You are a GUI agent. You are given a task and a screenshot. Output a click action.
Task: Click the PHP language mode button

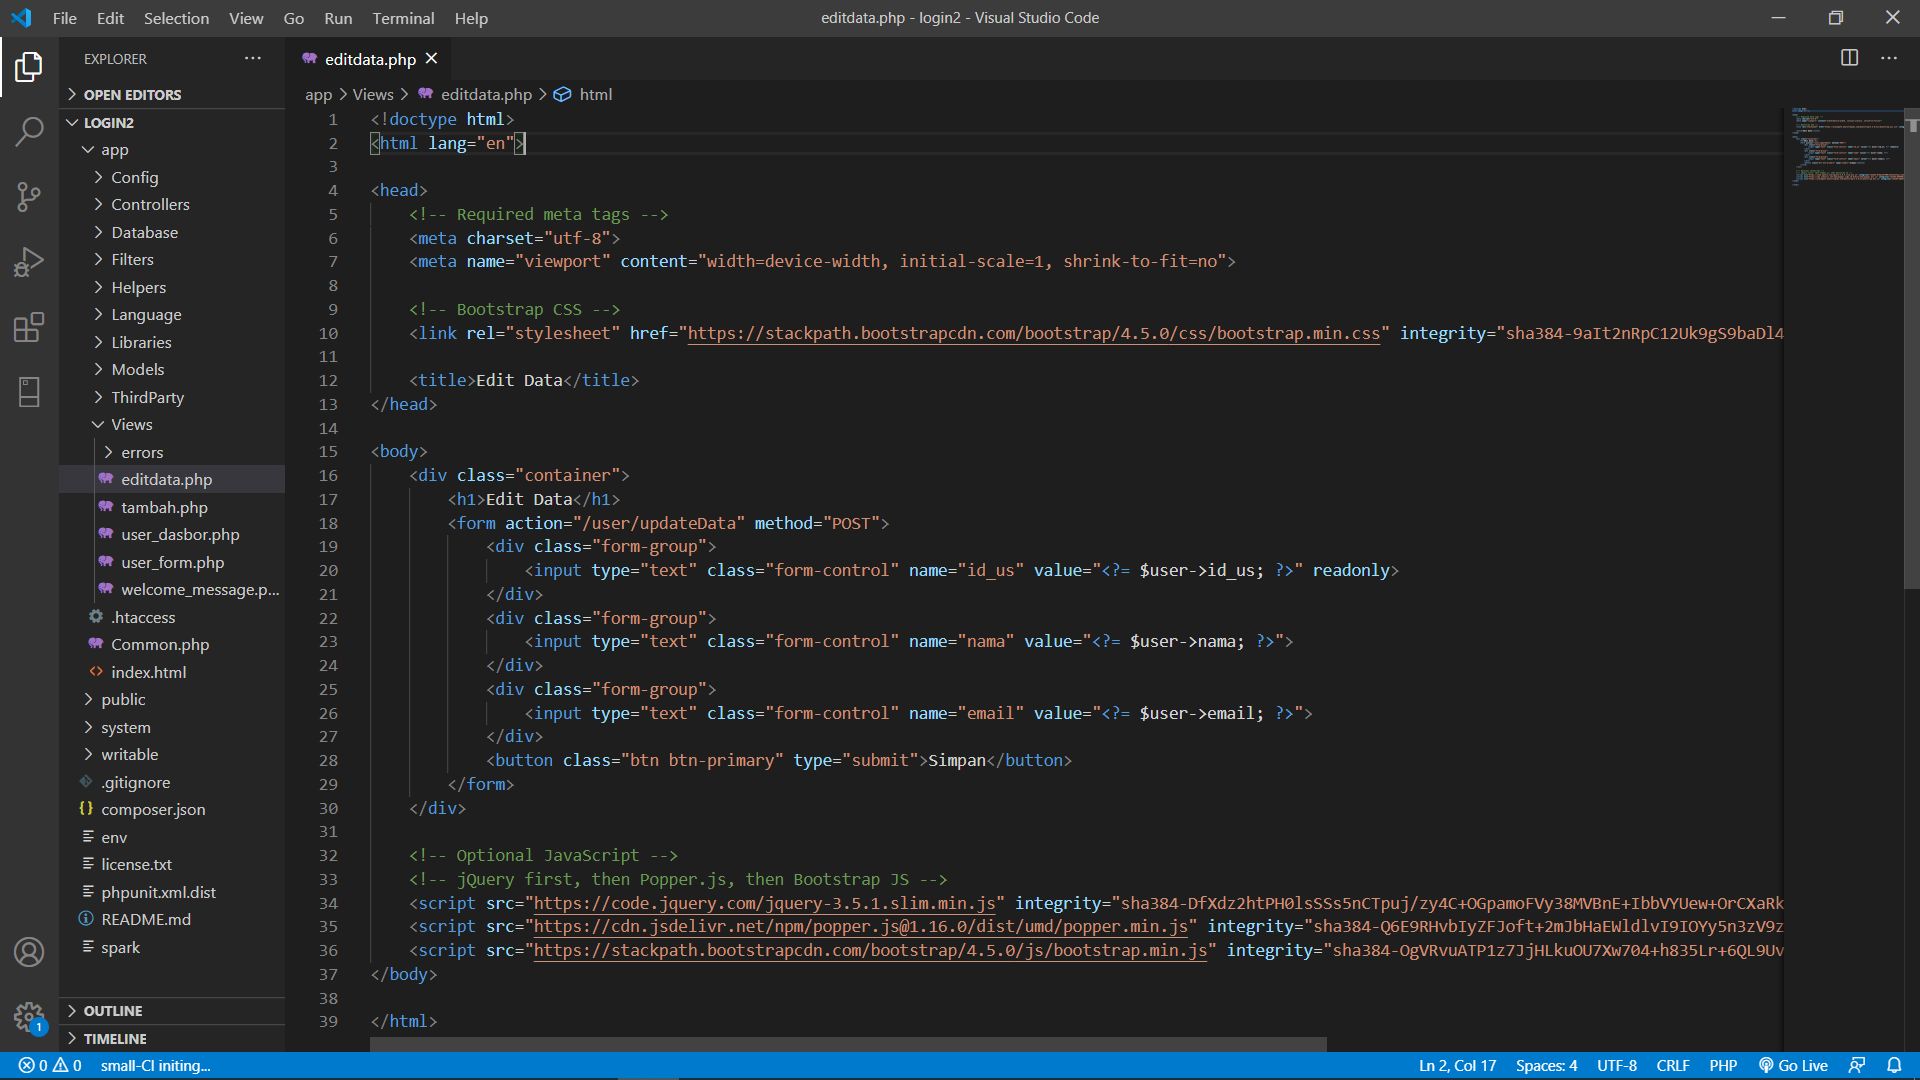click(x=1722, y=1065)
